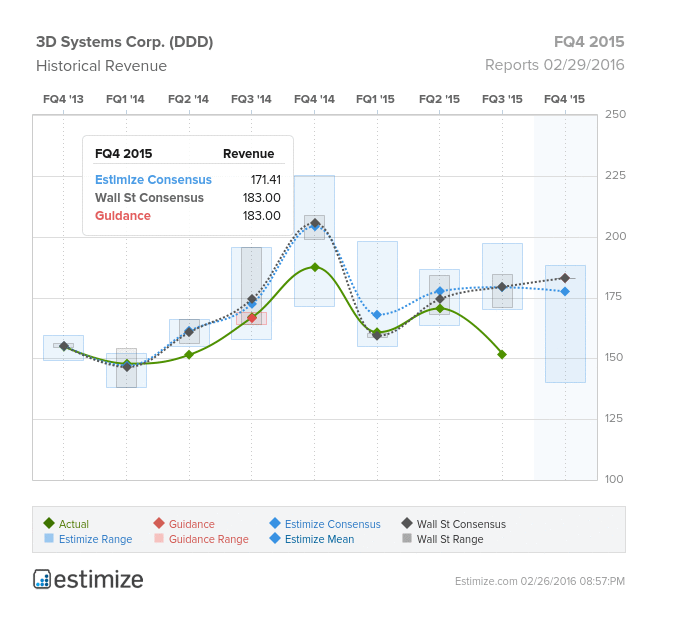Click the FQ4 2015 header at top right
This screenshot has height=620, width=675.
coord(589,42)
